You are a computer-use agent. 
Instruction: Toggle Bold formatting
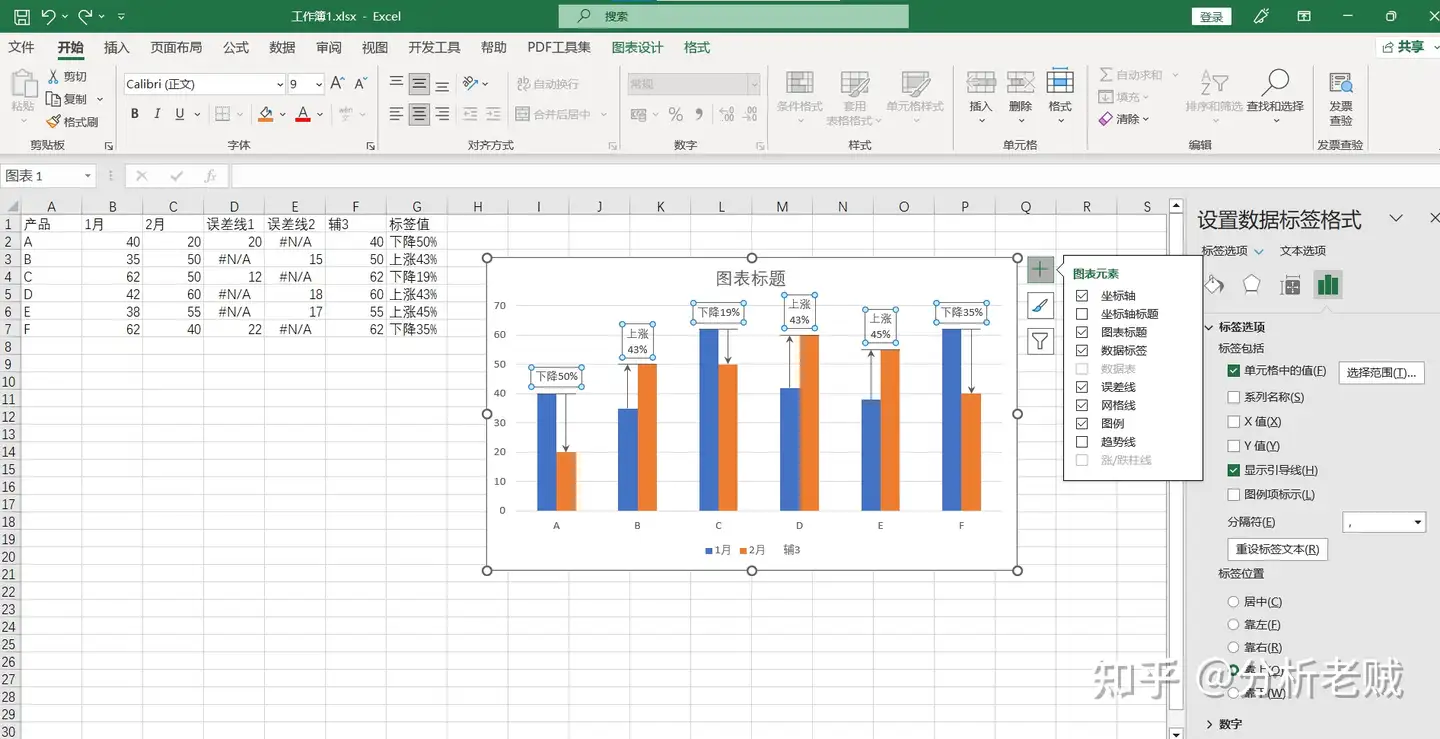(135, 114)
